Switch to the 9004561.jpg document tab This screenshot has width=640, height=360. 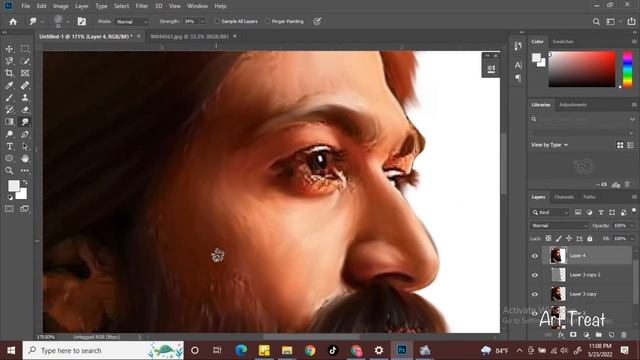pyautogui.click(x=189, y=36)
